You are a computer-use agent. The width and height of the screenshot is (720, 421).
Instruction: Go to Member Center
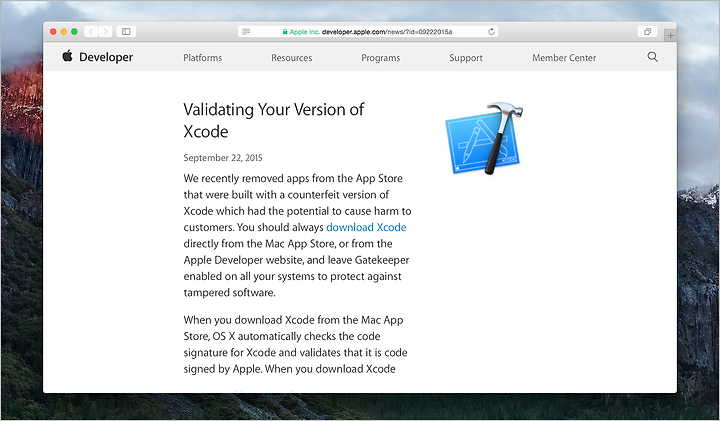(x=564, y=58)
